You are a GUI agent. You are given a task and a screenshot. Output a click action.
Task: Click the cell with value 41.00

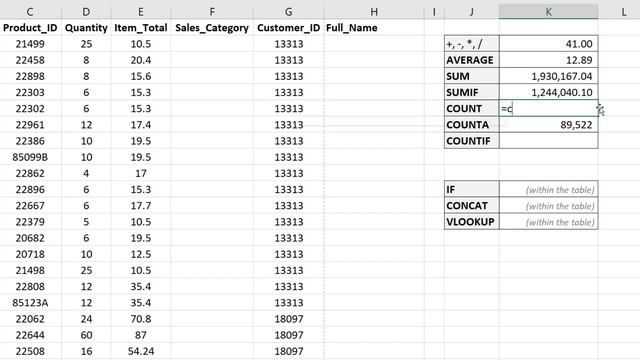point(549,44)
